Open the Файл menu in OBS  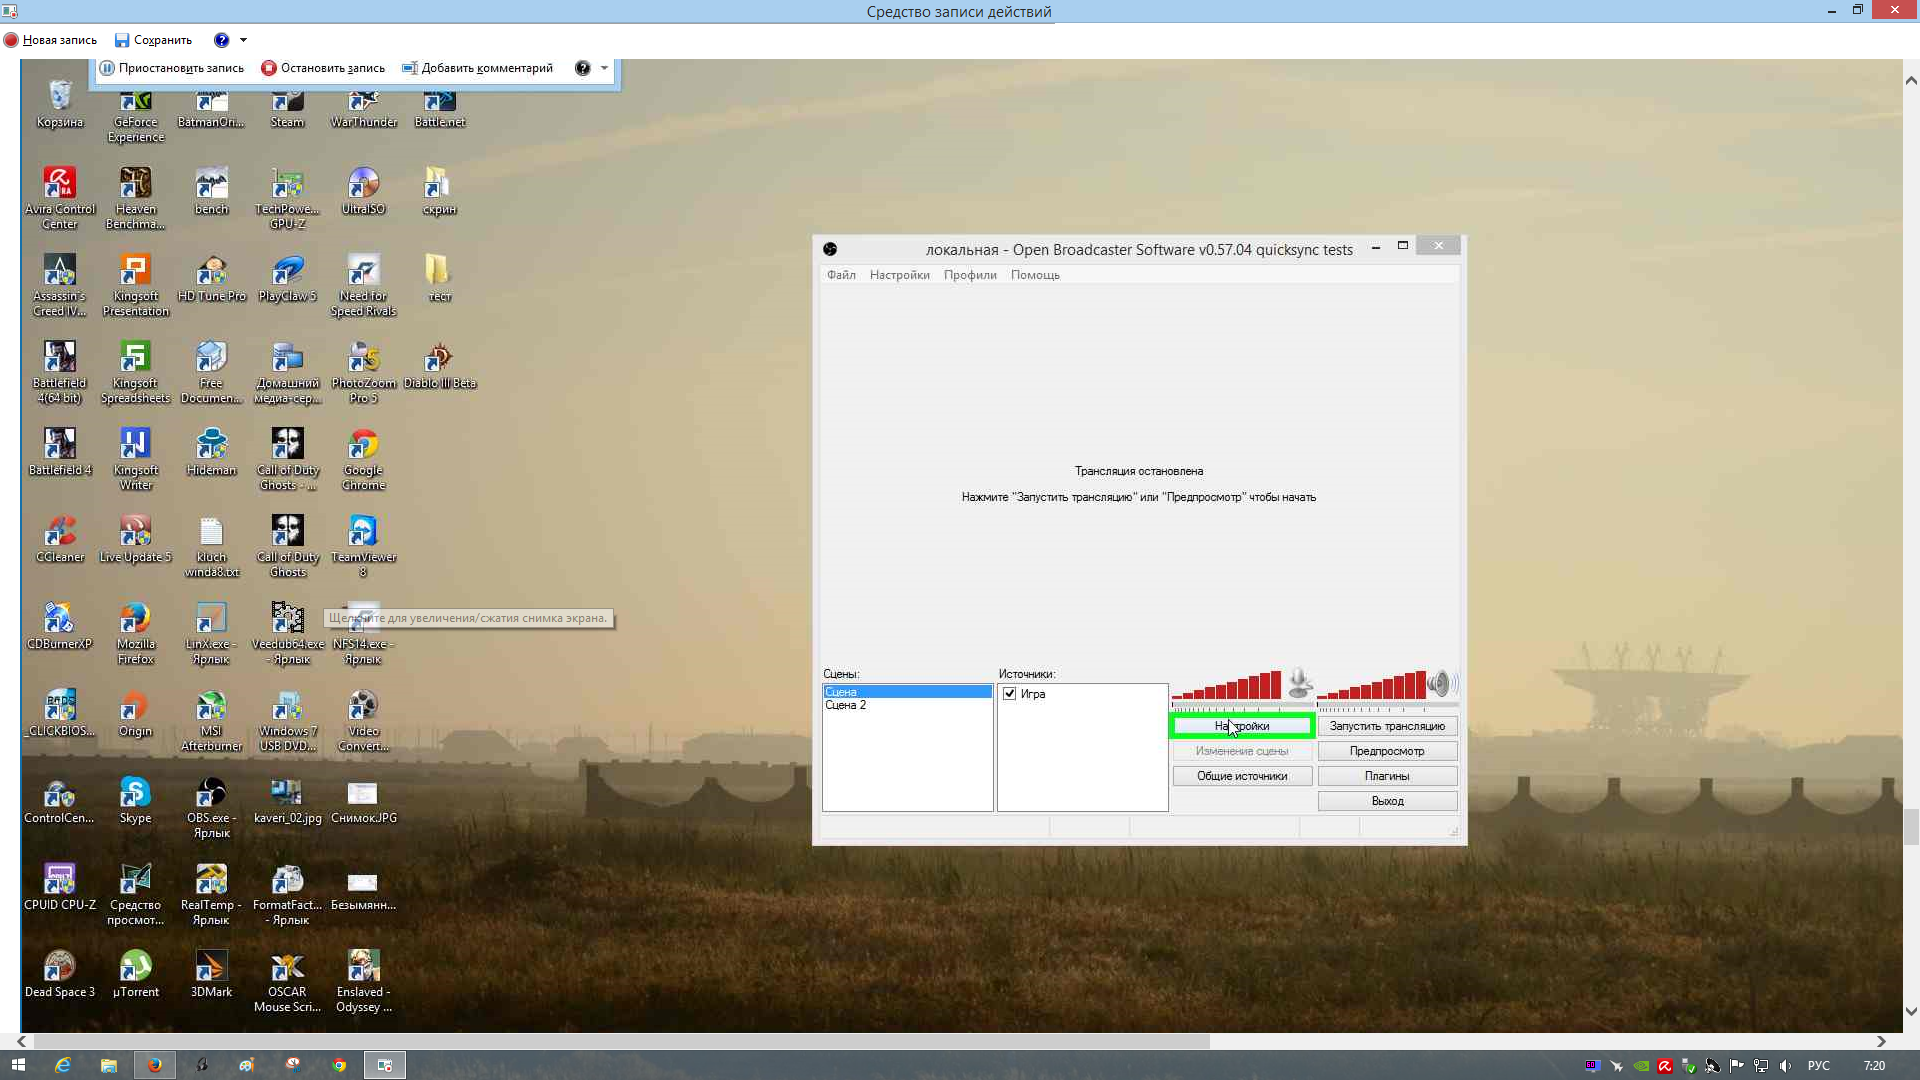click(840, 275)
